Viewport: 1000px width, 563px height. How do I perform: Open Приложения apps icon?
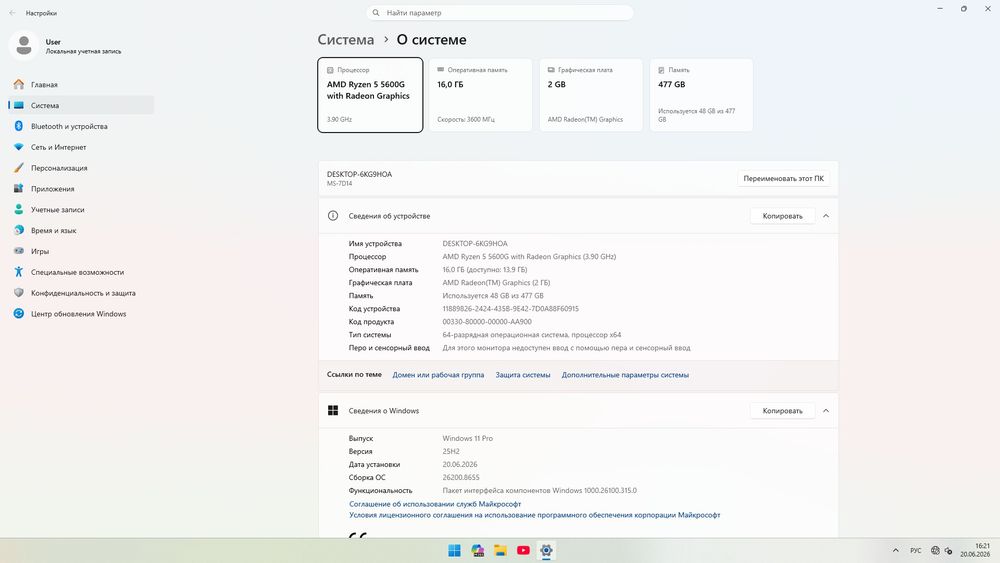tap(18, 189)
